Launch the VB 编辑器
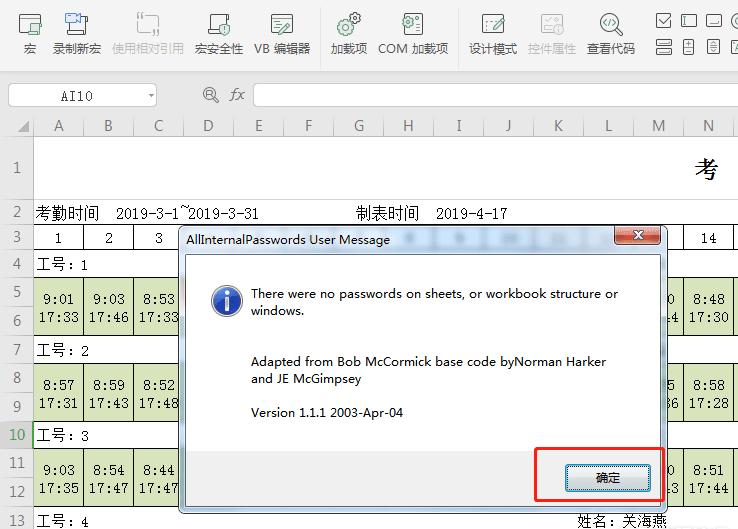 [x=282, y=33]
